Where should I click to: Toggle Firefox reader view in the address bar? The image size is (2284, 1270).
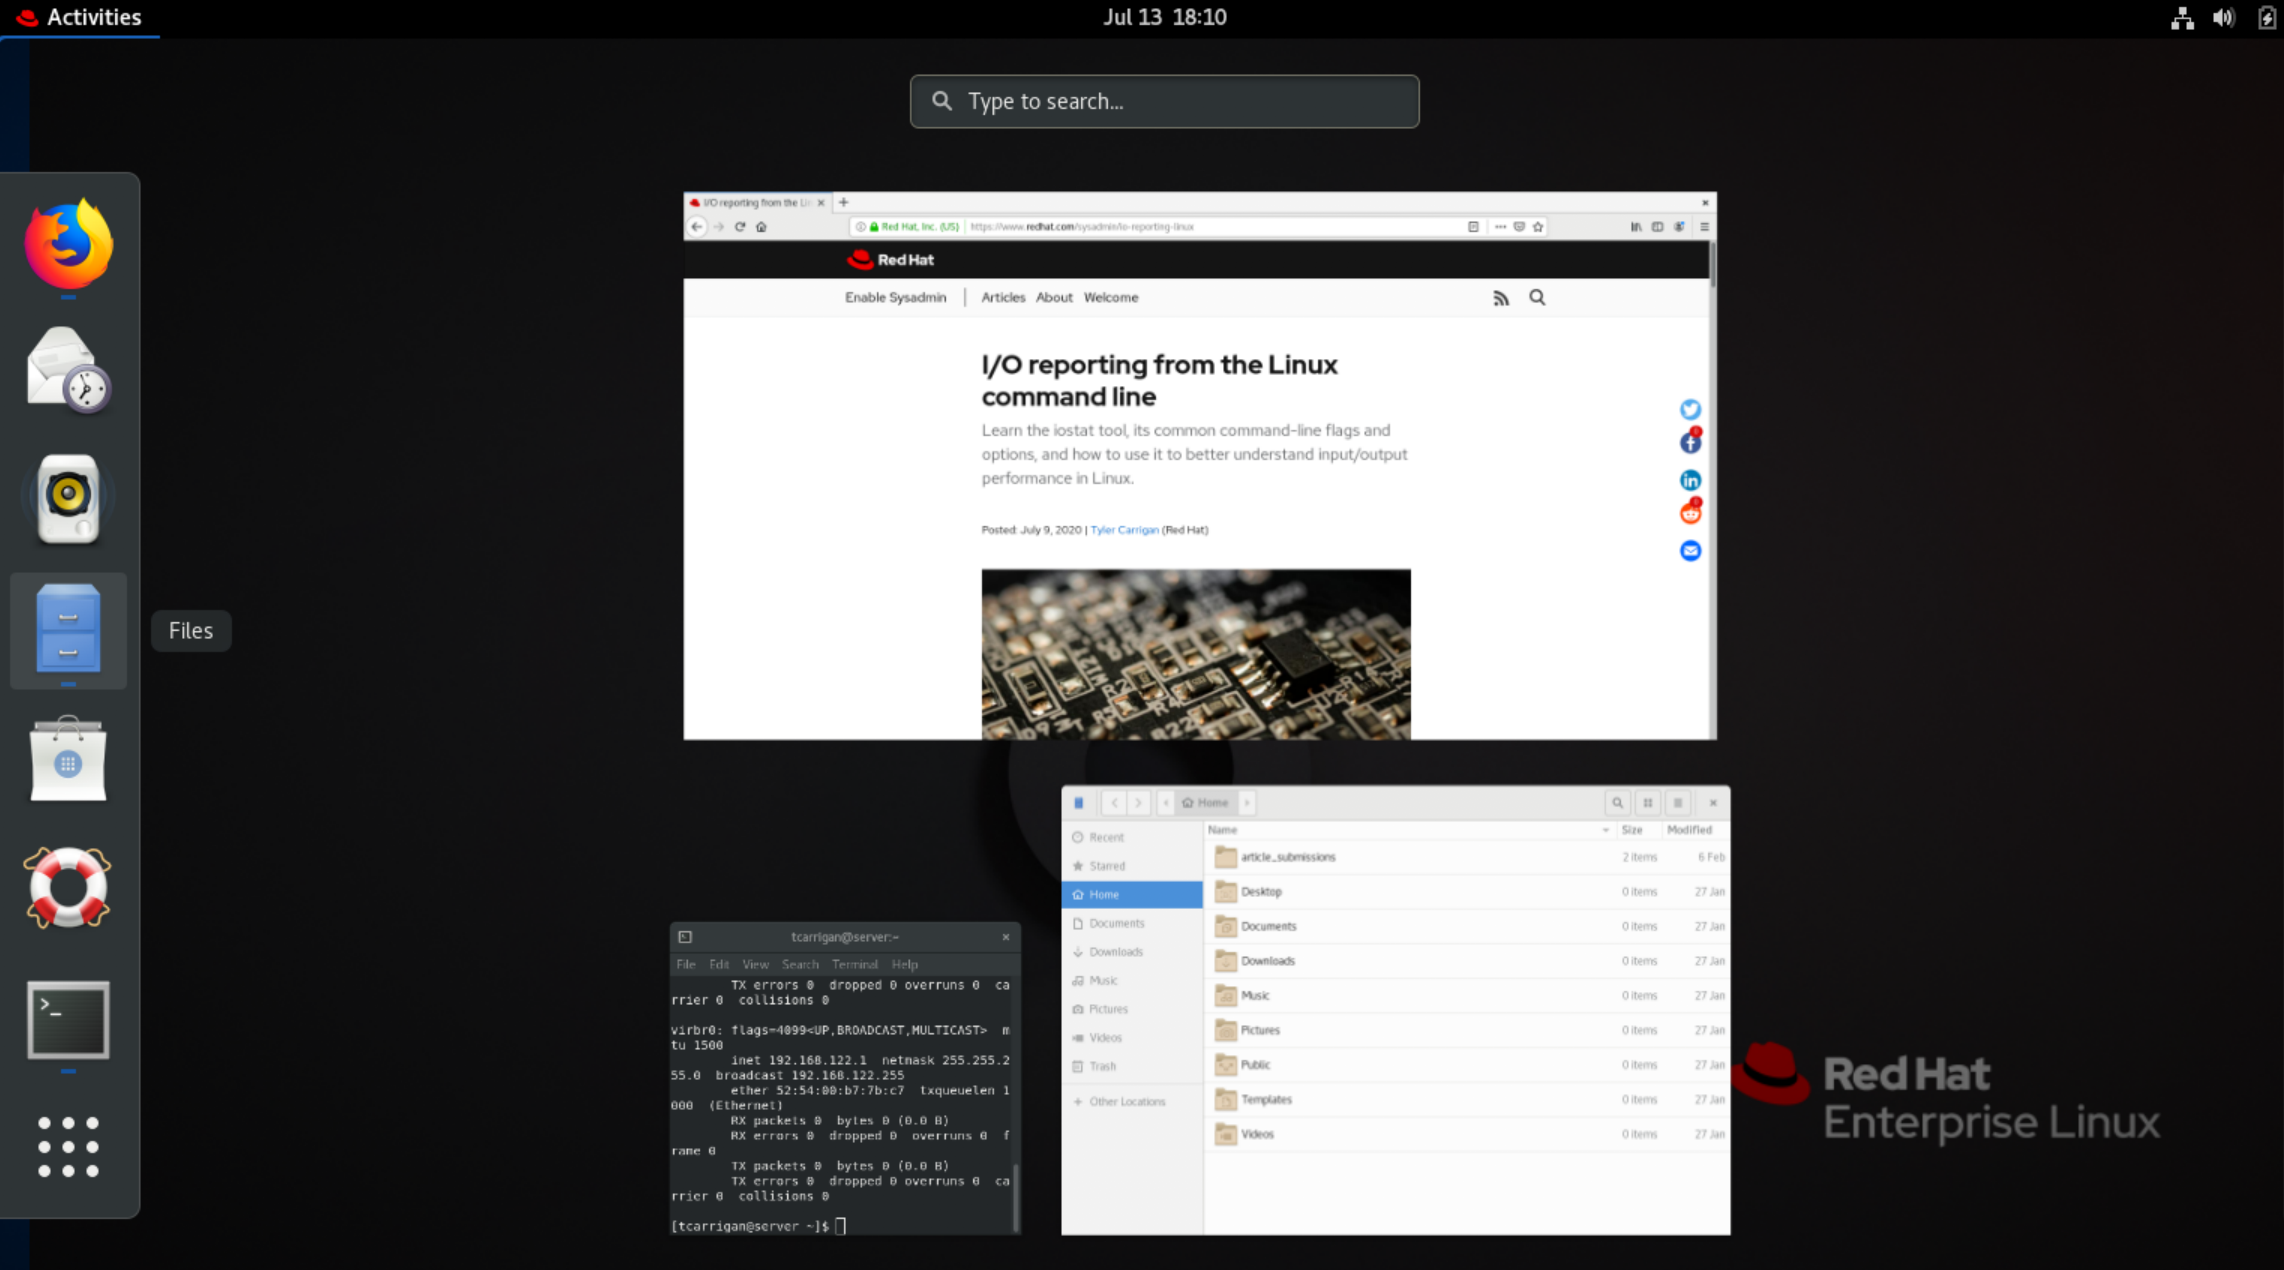(x=1473, y=227)
